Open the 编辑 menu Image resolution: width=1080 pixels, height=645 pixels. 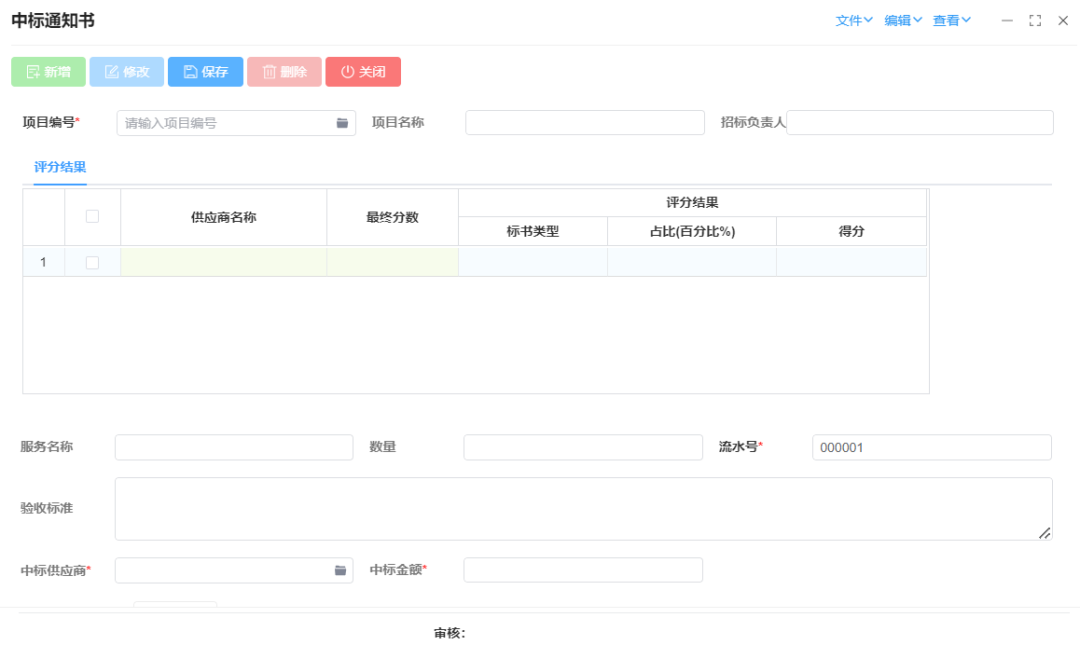click(903, 21)
